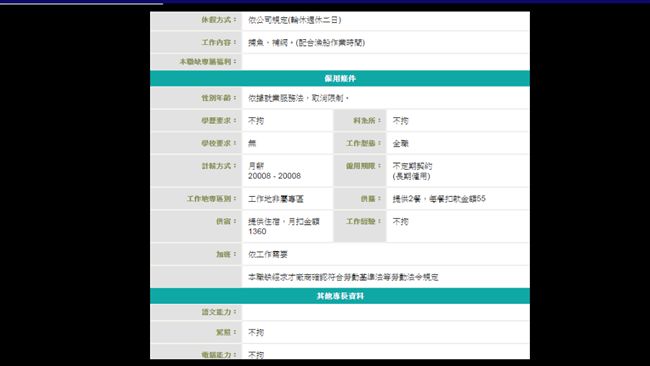Screen dimensions: 650x366
Task: Click the 駕照 label
Action: tap(226, 332)
